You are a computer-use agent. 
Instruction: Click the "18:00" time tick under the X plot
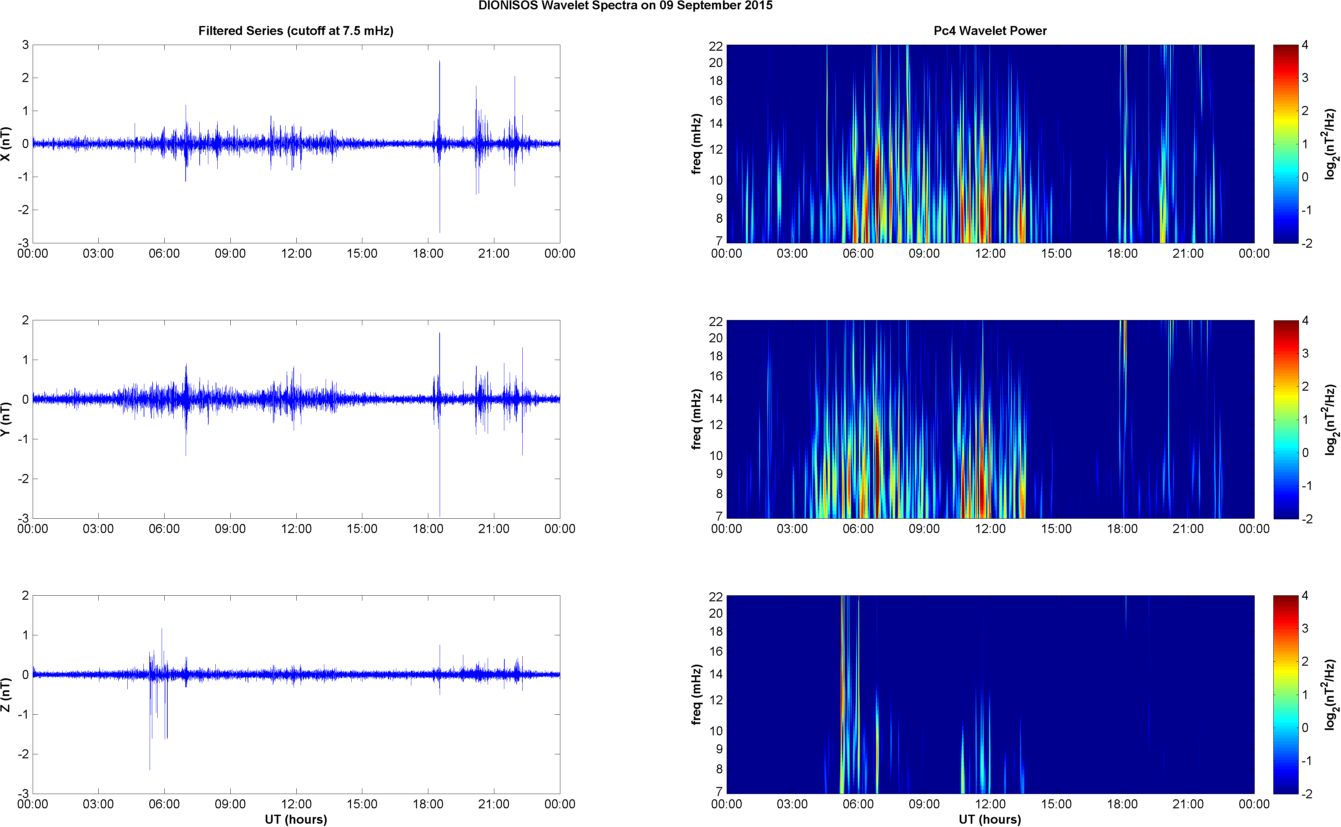pyautogui.click(x=428, y=254)
